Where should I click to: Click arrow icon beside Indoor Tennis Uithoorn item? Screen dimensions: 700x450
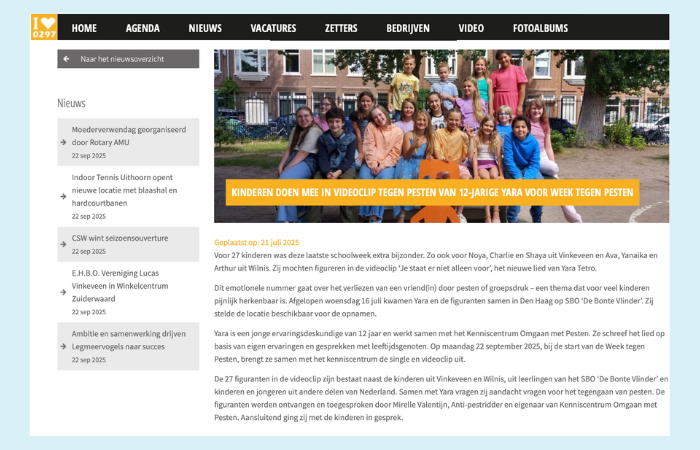coord(63,196)
